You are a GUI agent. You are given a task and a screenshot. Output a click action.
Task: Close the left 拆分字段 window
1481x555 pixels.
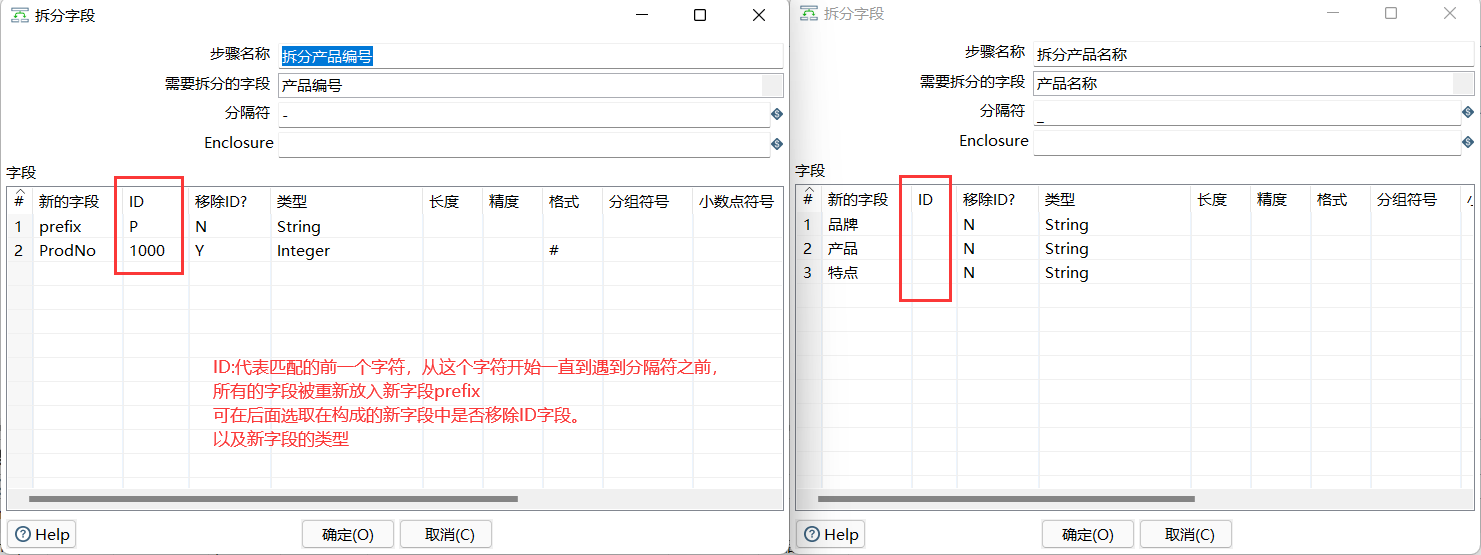pos(759,15)
